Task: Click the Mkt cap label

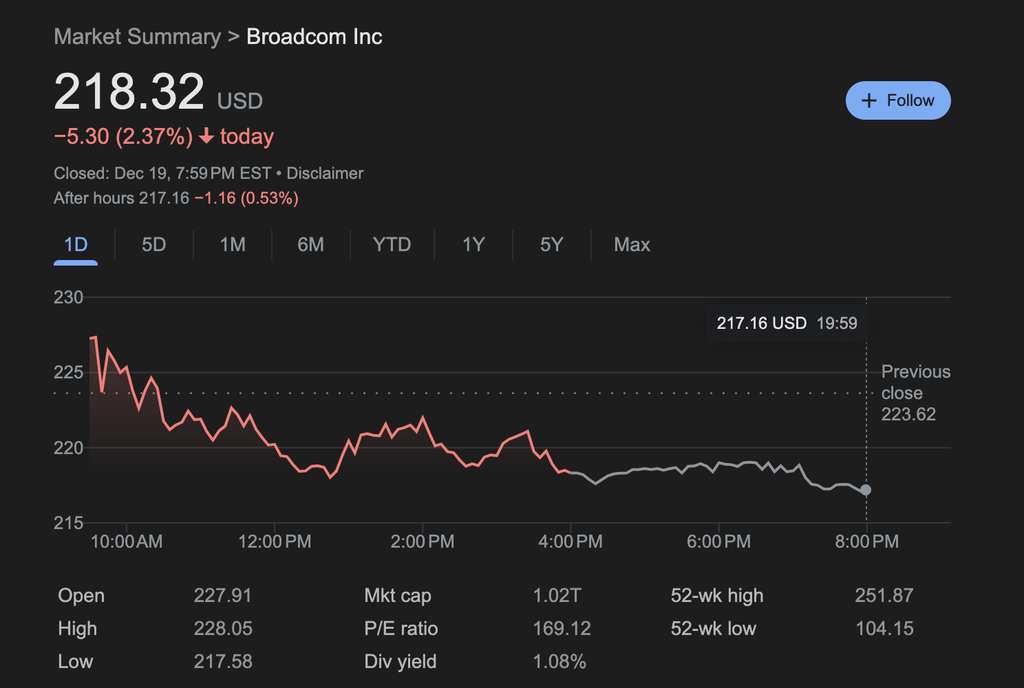Action: click(398, 595)
